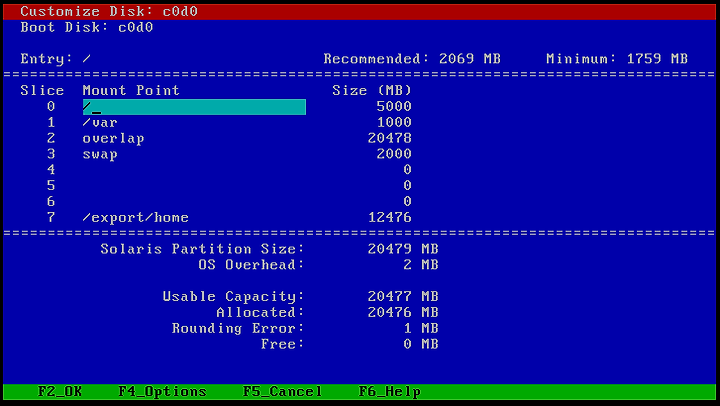
Task: Click the Recommended: 2069 MB text
Action: click(412, 59)
